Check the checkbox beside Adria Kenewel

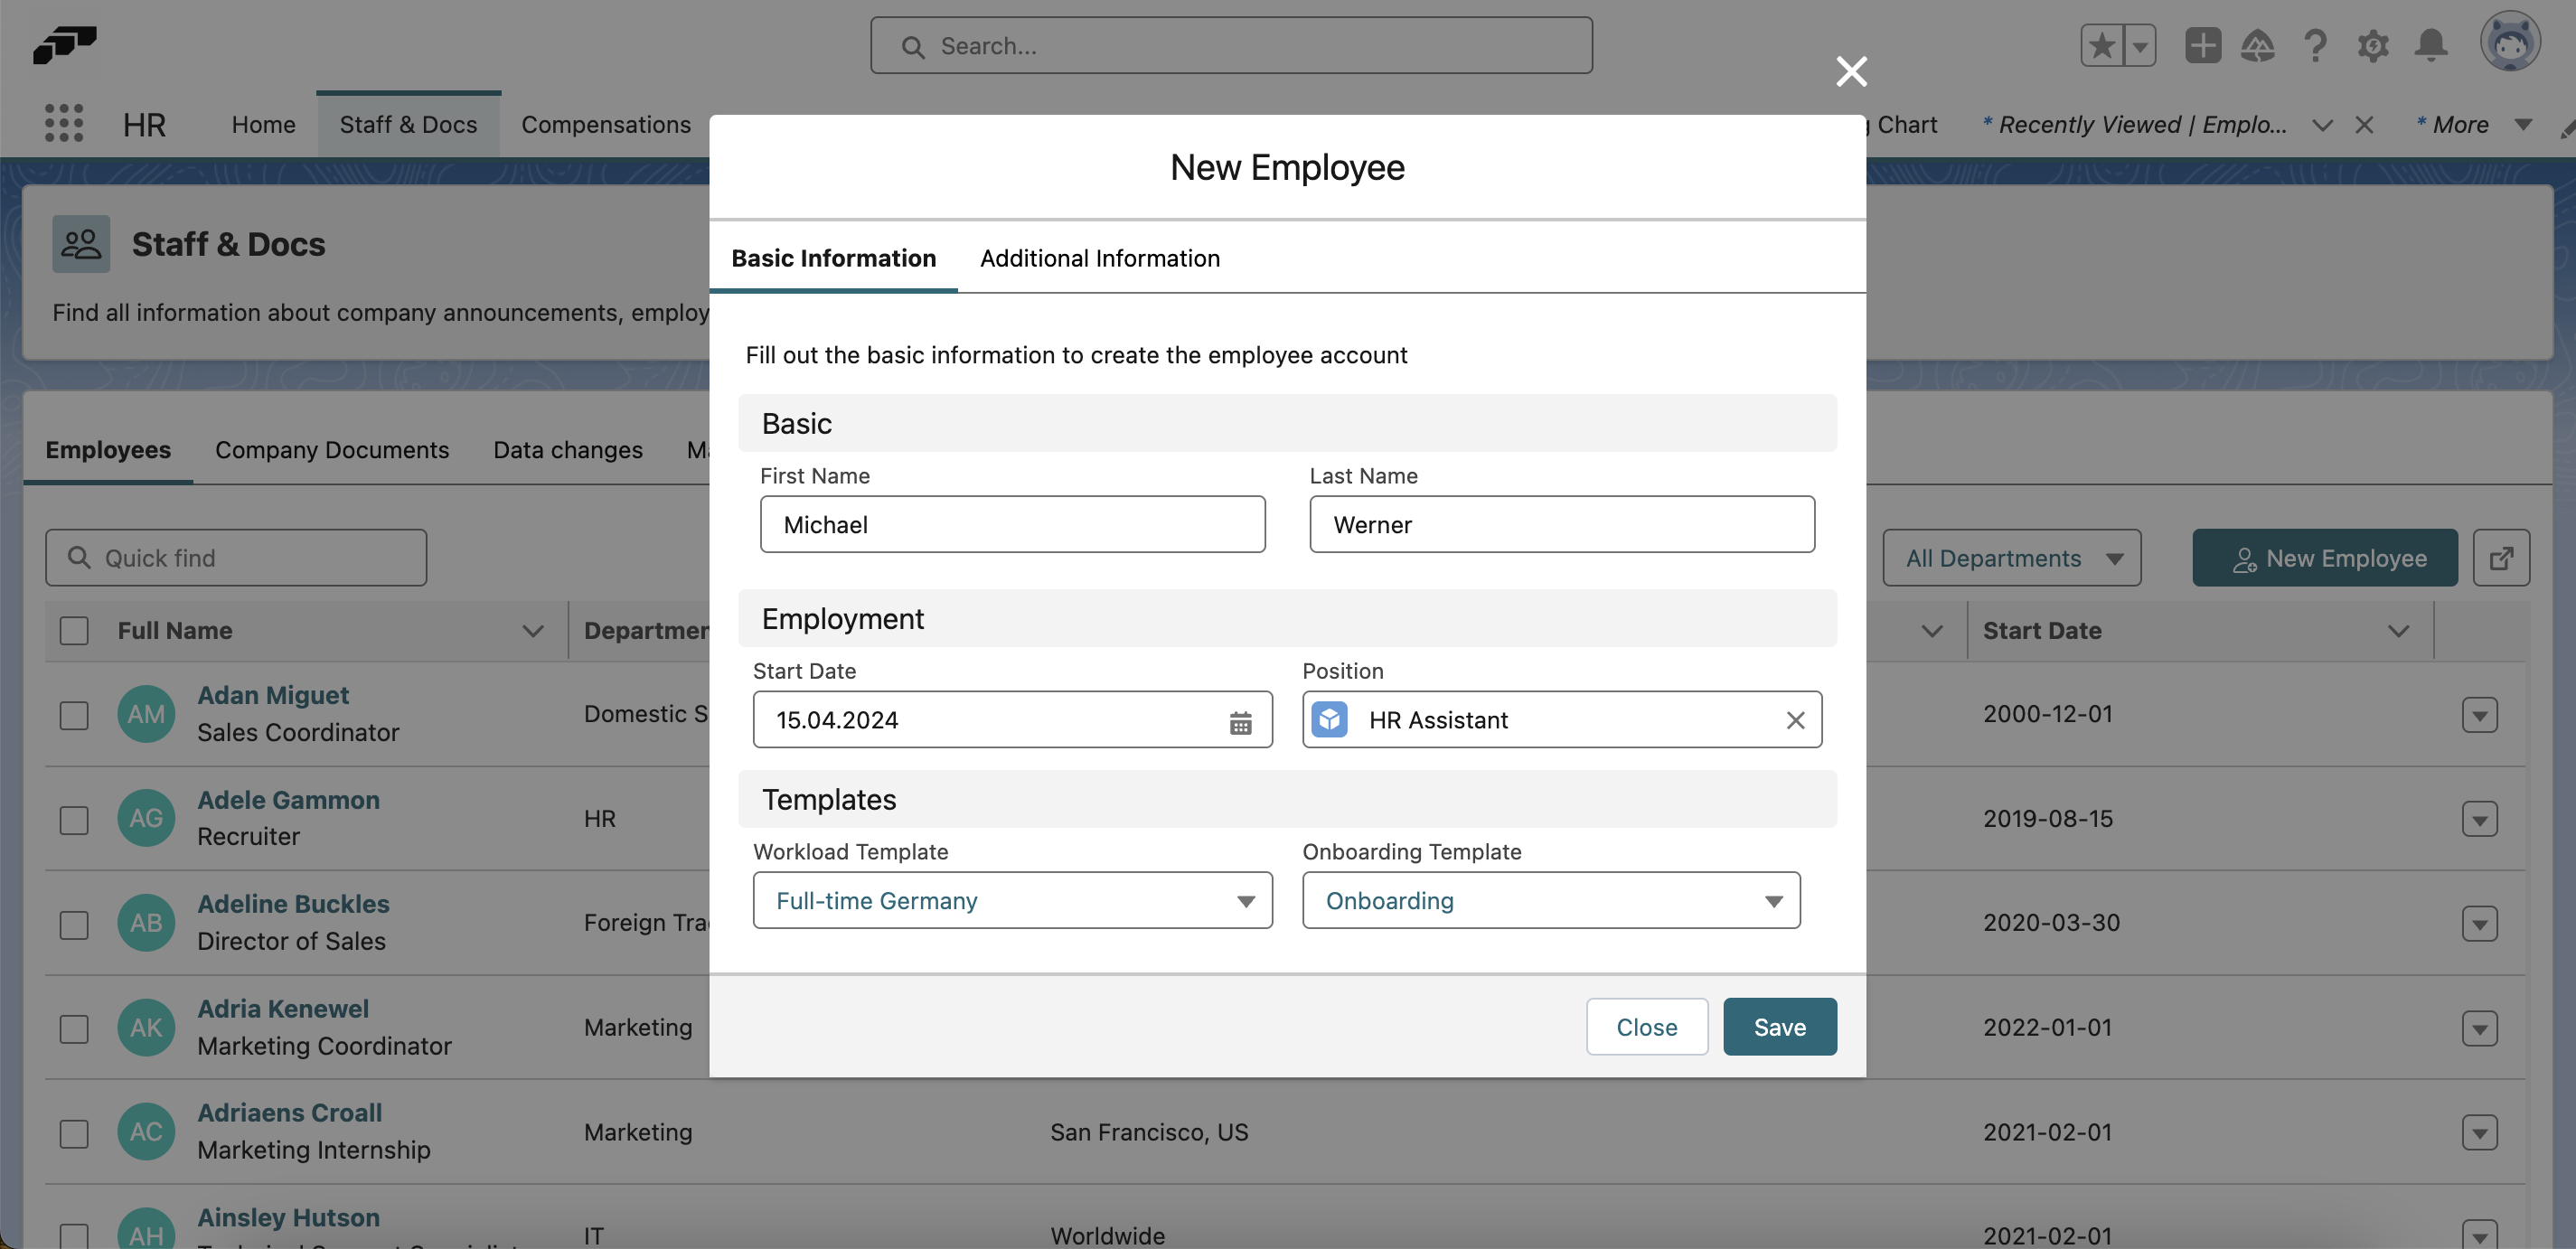pos(74,1028)
